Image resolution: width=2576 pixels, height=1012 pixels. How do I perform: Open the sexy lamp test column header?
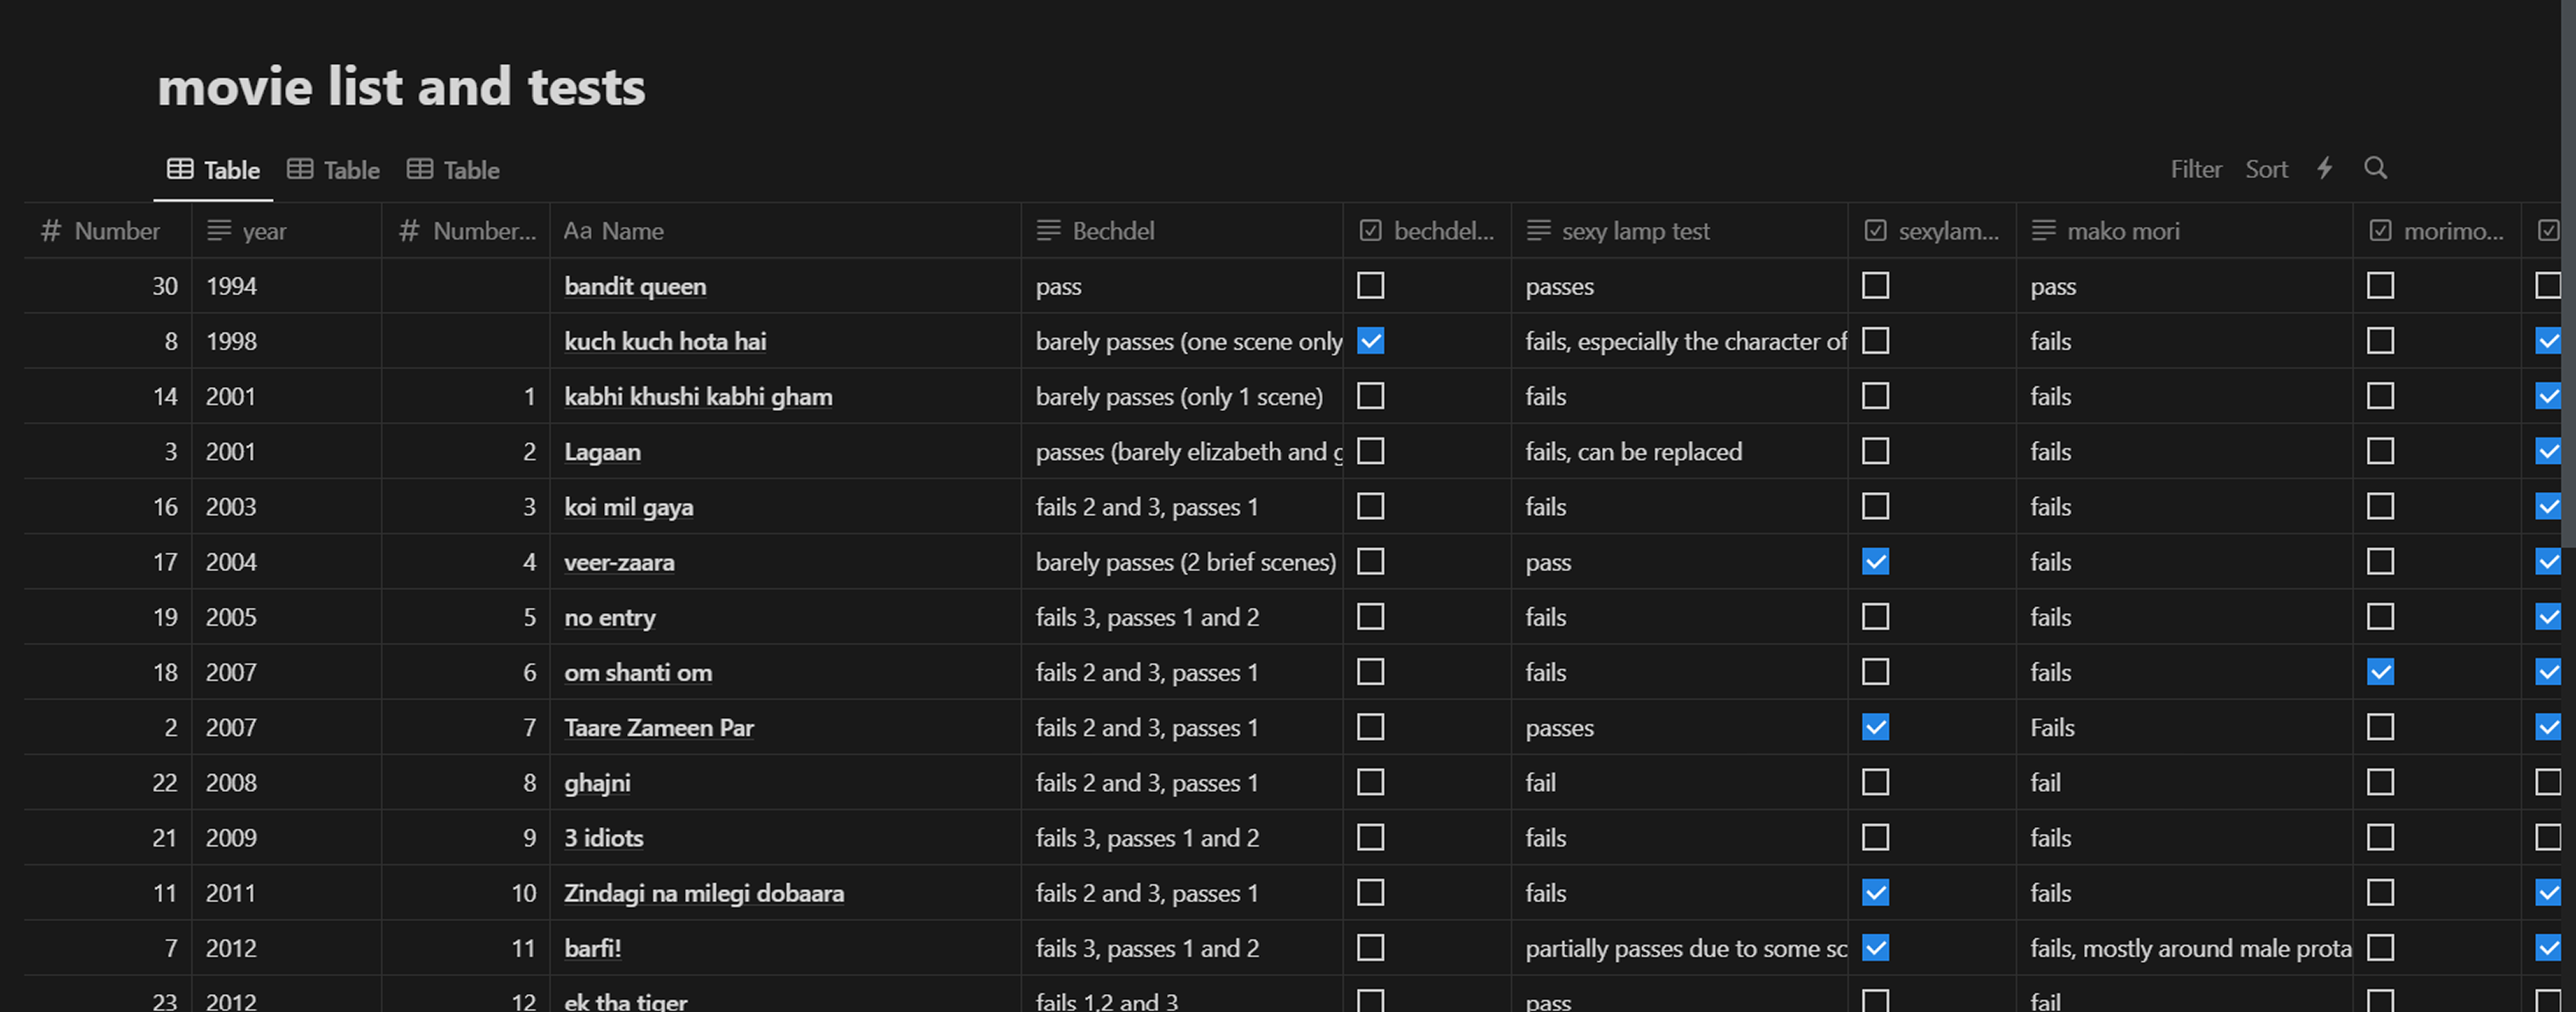click(x=1635, y=231)
